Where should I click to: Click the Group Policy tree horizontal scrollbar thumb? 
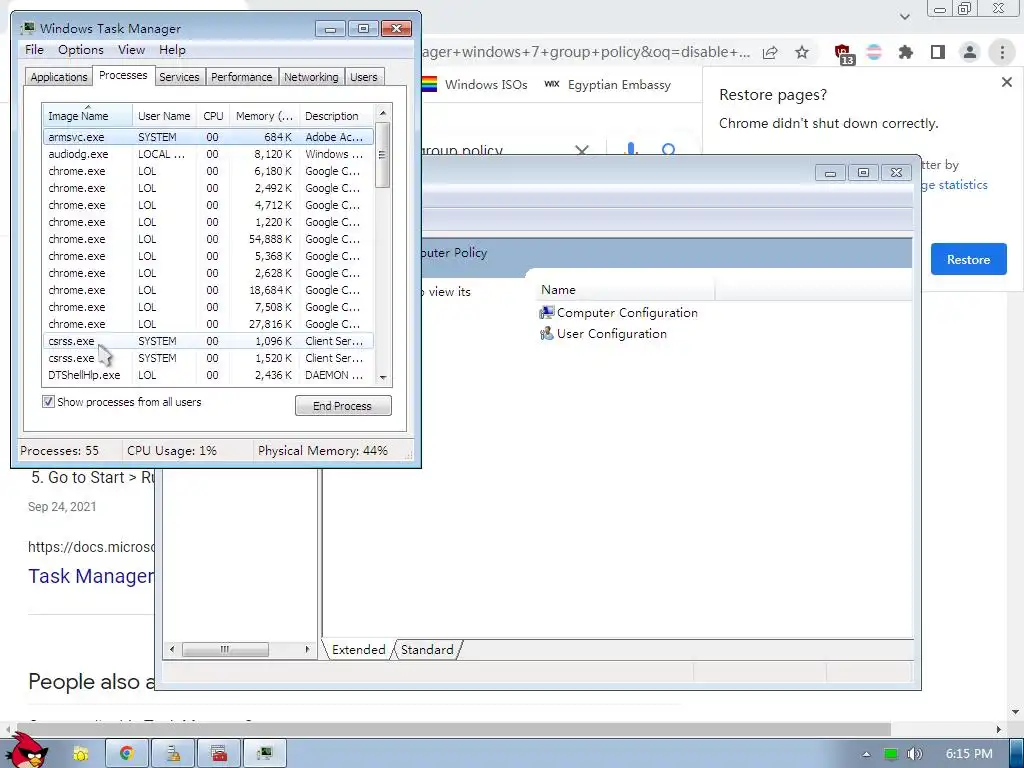pos(225,649)
